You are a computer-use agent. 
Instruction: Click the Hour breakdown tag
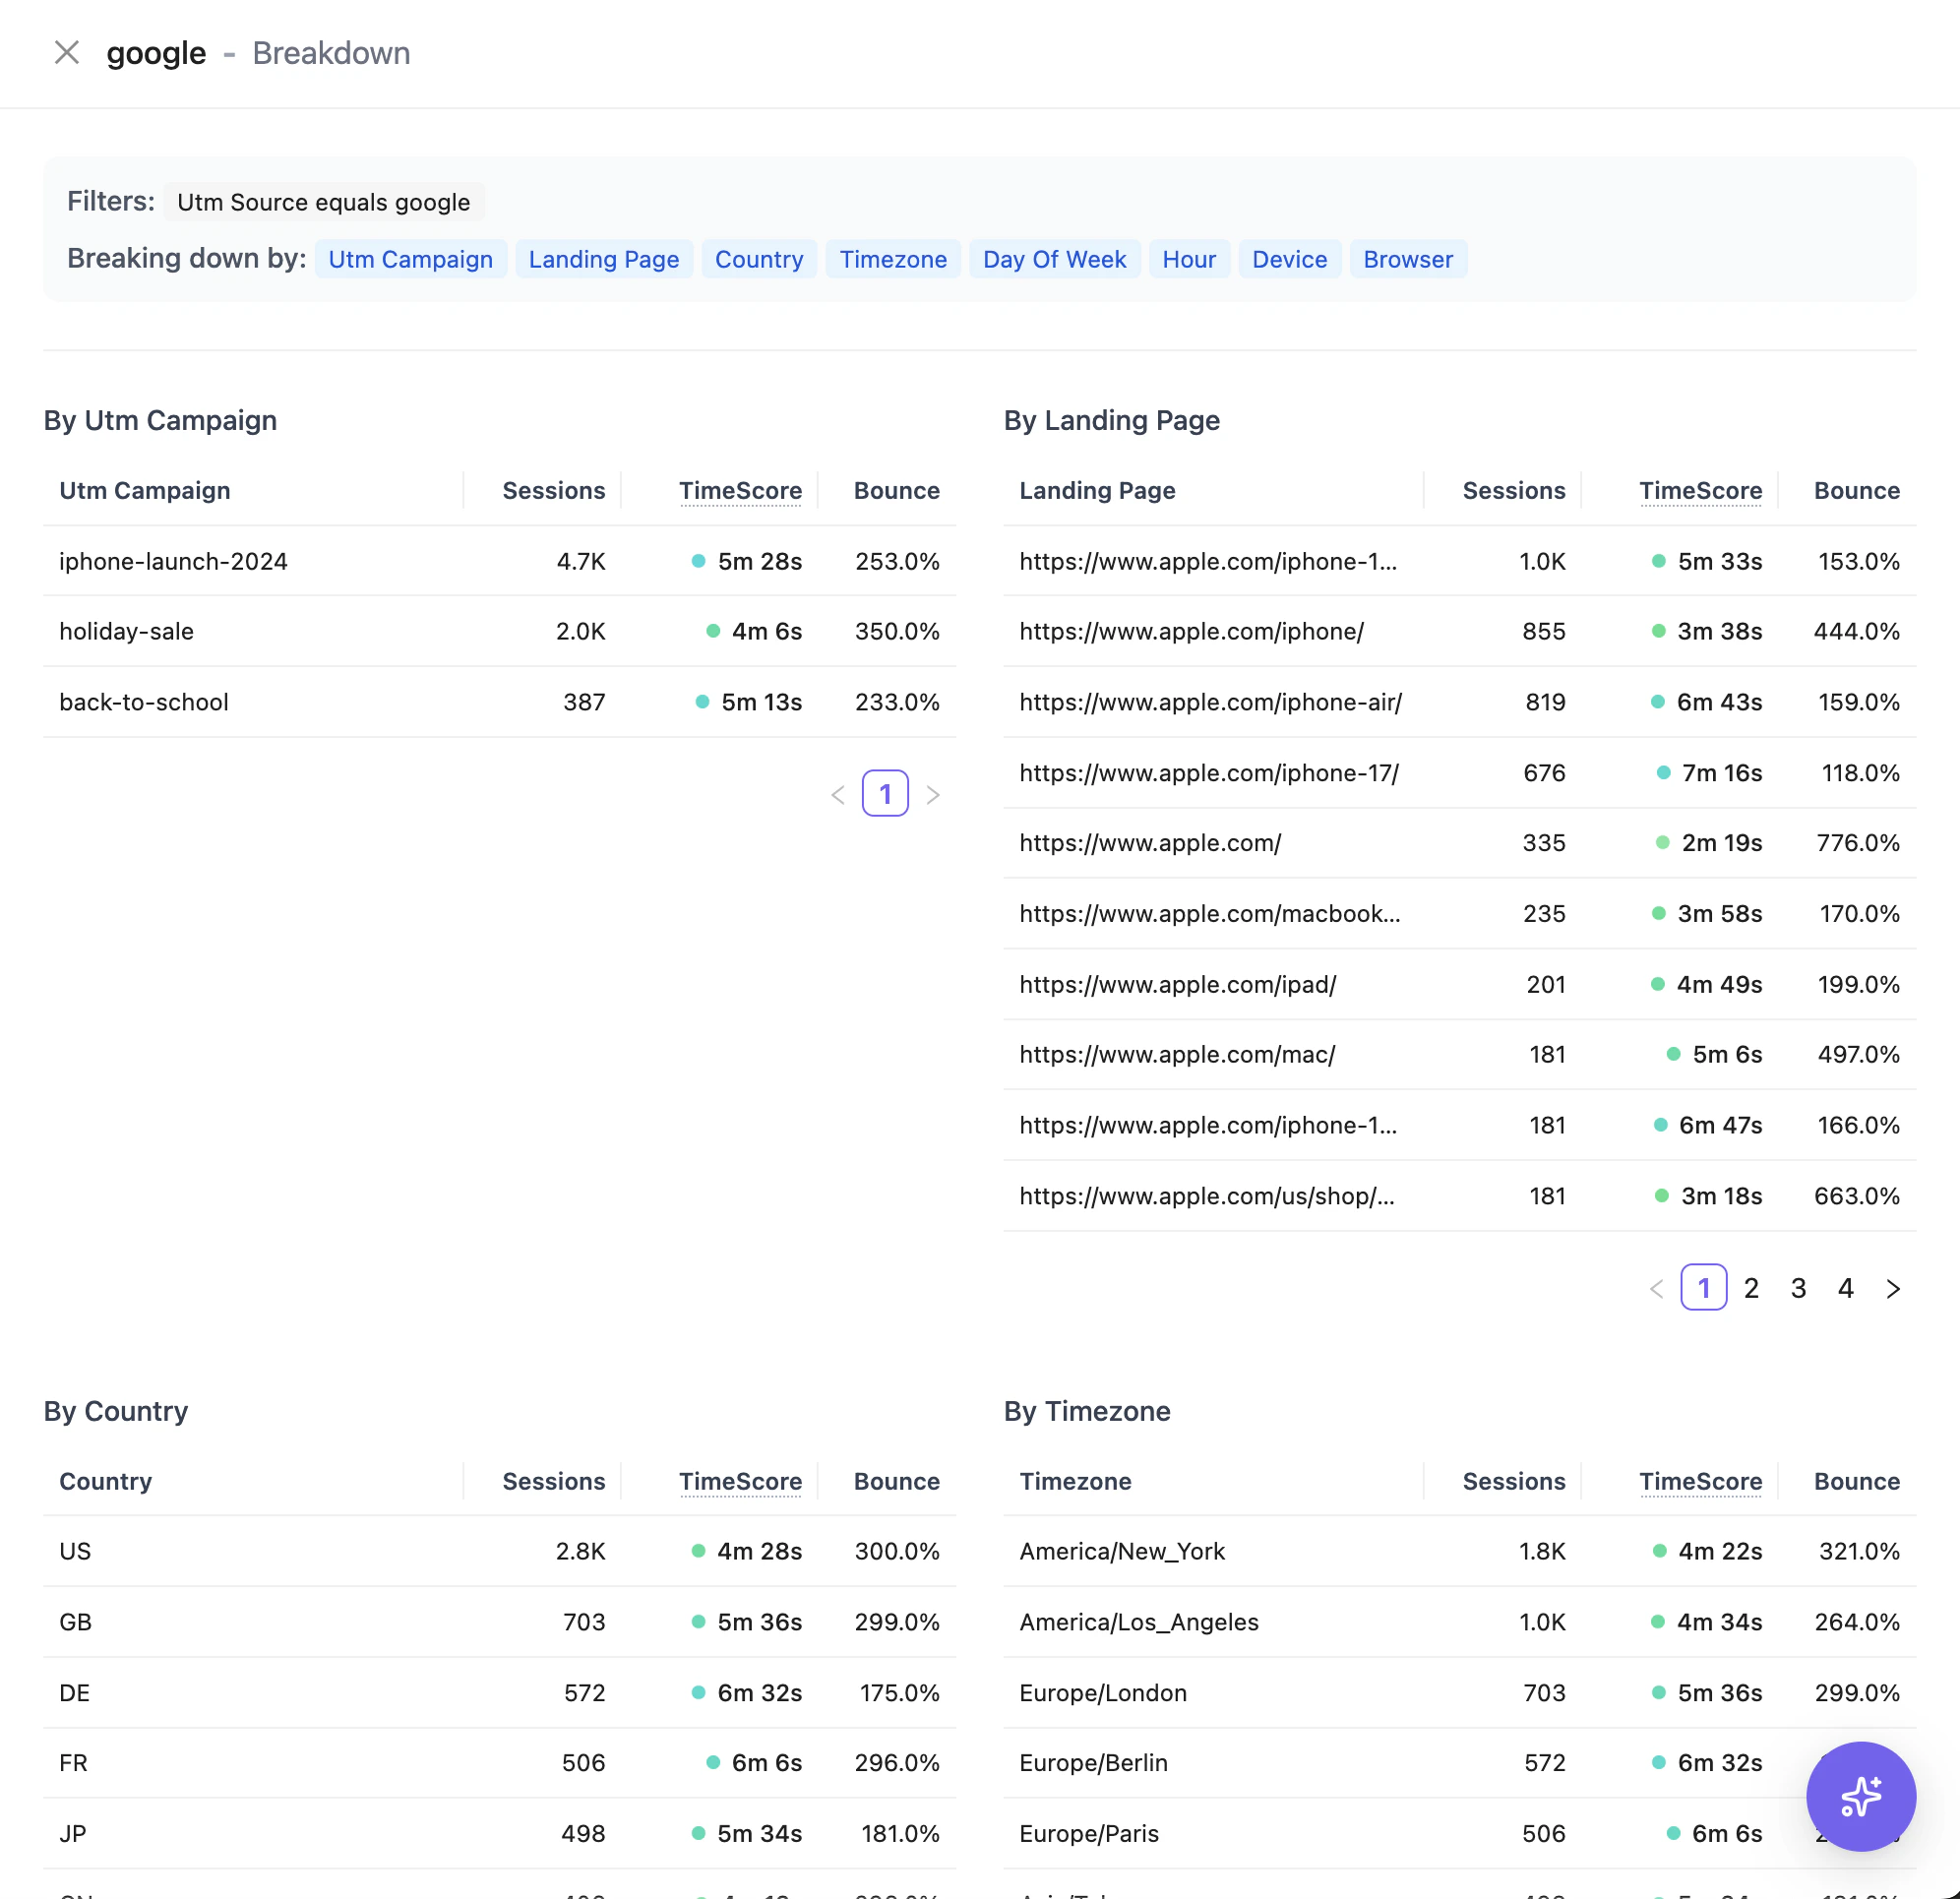1189,259
